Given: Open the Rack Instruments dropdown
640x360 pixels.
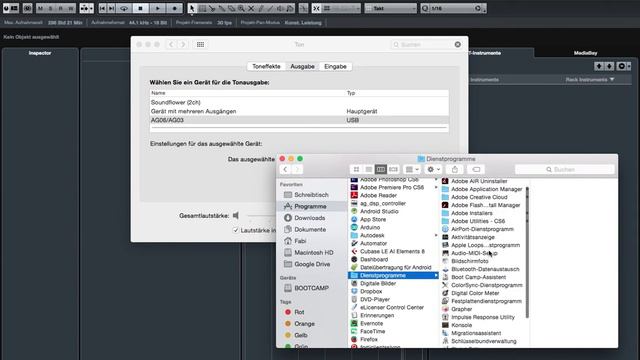Looking at the screenshot, I should coord(590,80).
